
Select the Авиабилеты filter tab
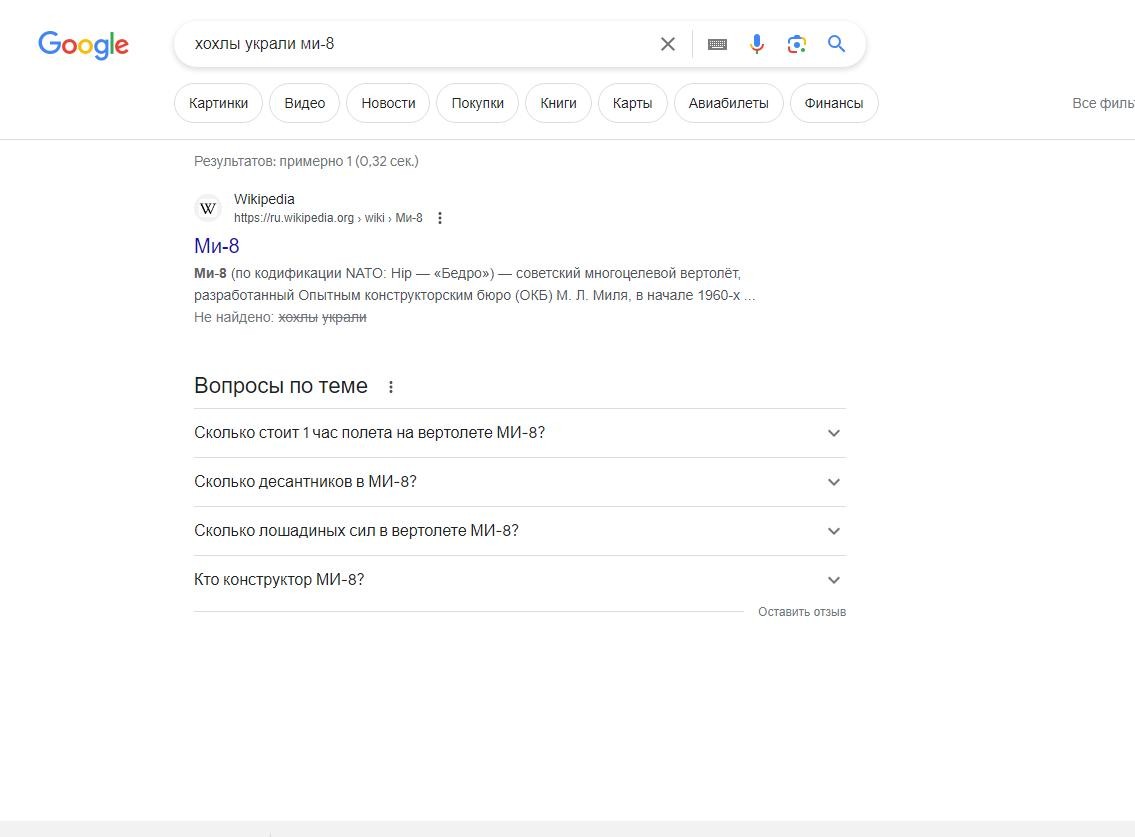coord(728,103)
